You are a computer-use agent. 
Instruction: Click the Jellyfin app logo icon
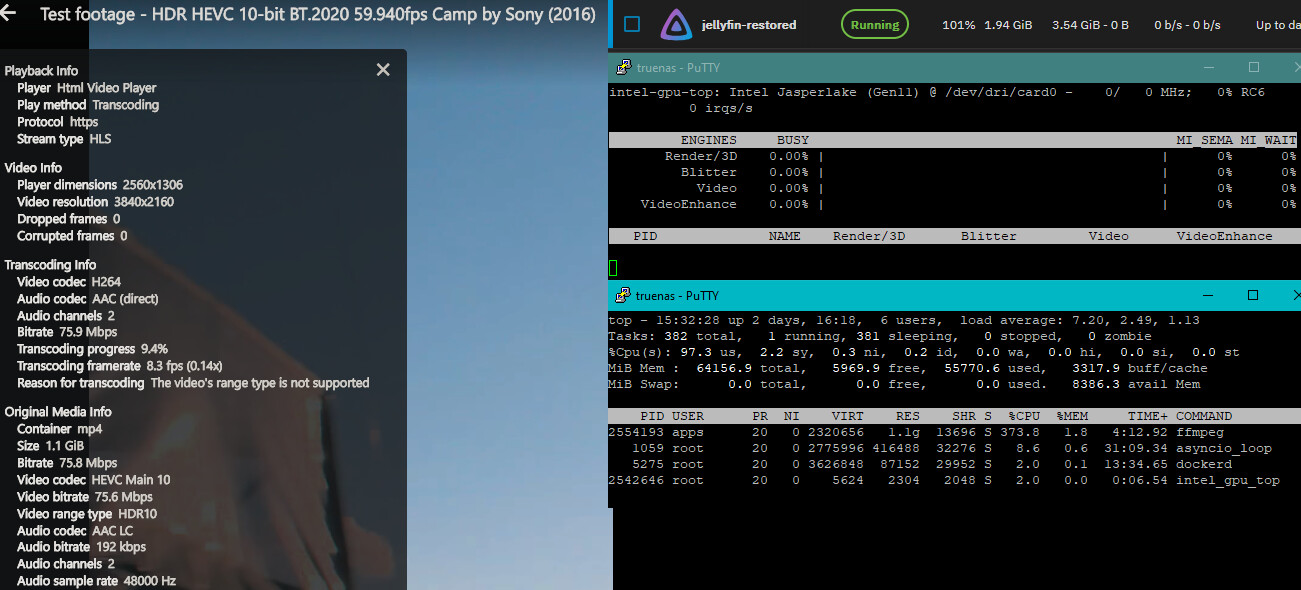tap(677, 25)
